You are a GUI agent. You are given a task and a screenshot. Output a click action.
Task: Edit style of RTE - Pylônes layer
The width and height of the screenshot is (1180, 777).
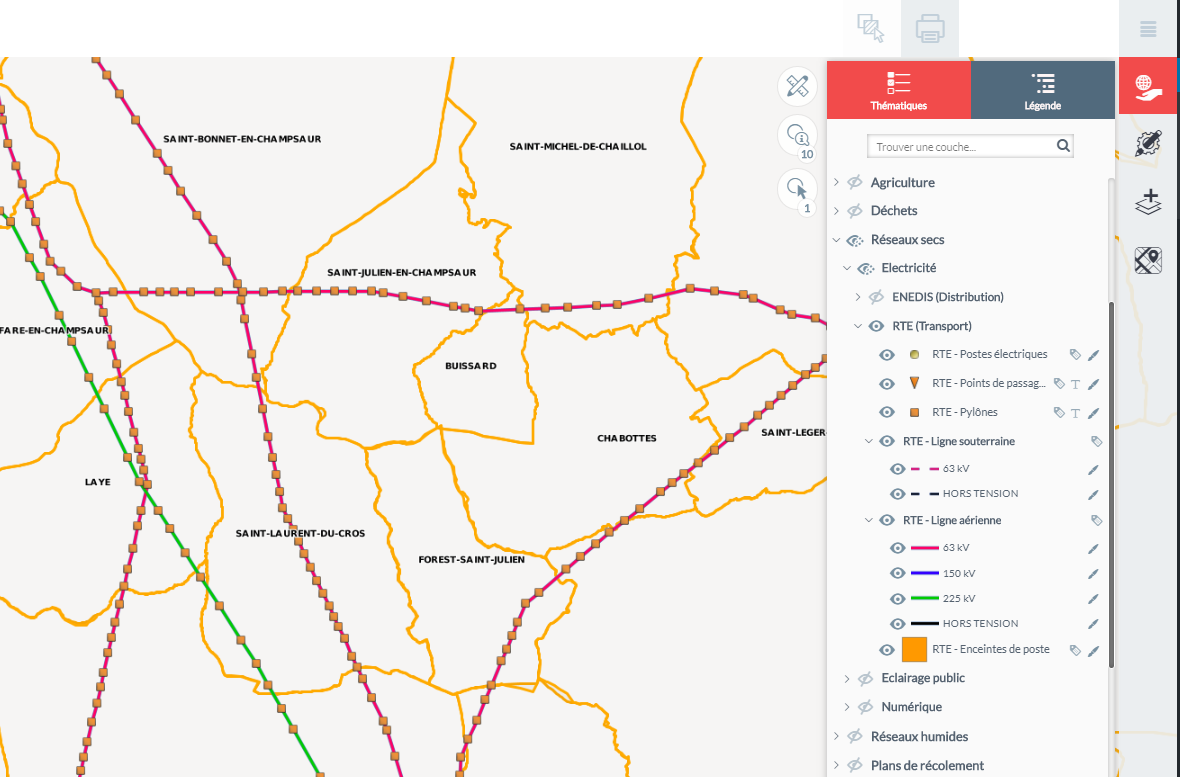click(1094, 413)
